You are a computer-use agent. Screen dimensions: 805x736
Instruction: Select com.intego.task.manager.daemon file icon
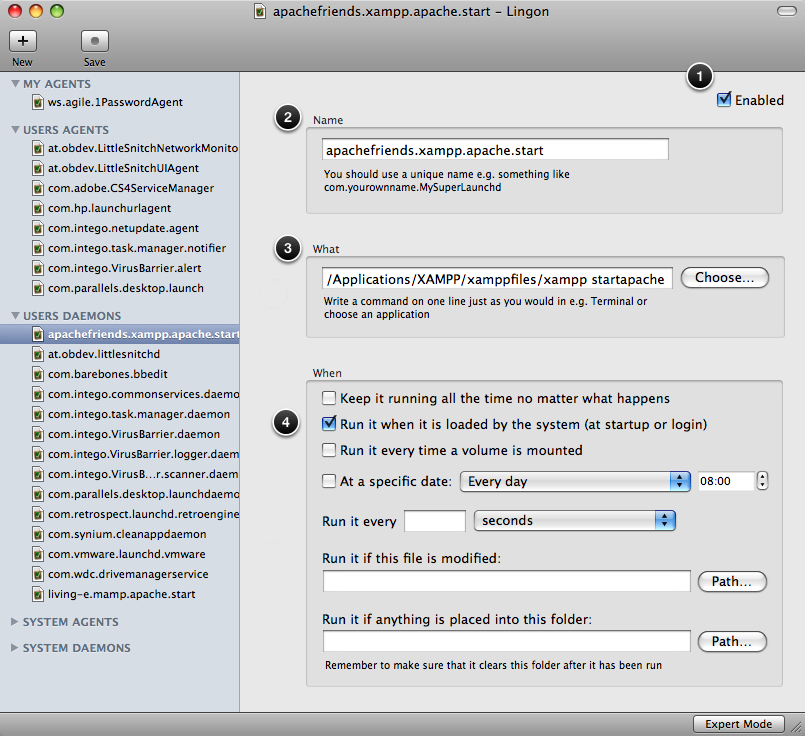pyautogui.click(x=37, y=415)
